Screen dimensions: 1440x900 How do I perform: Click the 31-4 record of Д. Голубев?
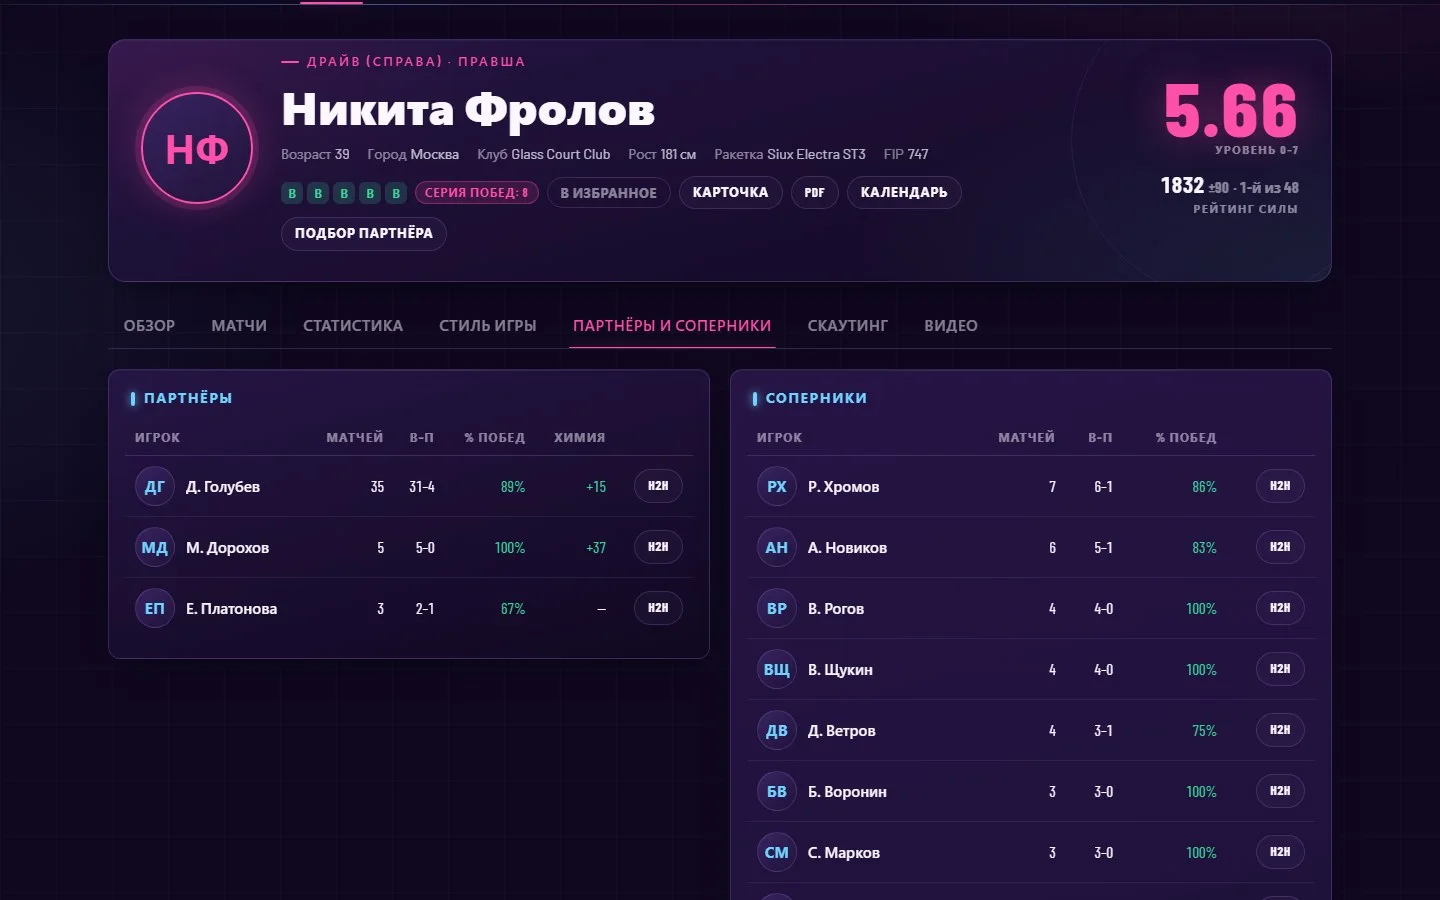coord(421,487)
